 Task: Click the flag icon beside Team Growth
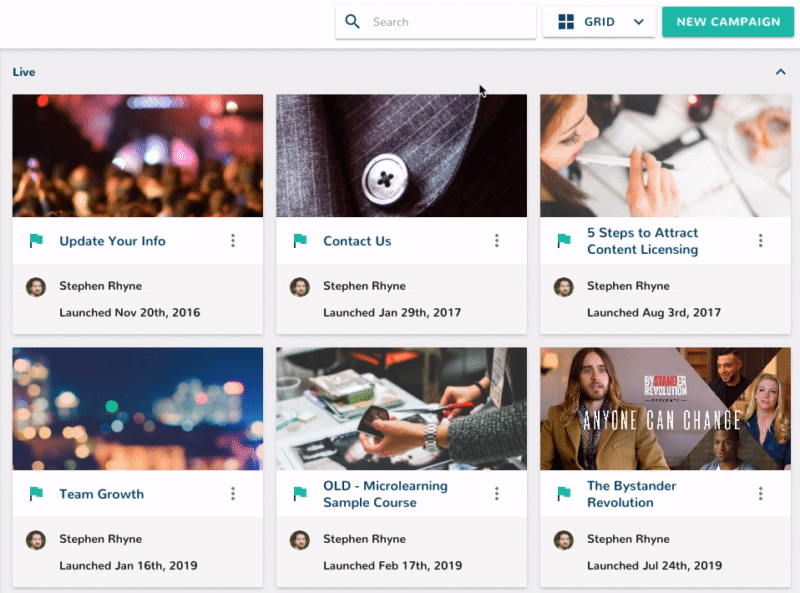(x=36, y=494)
